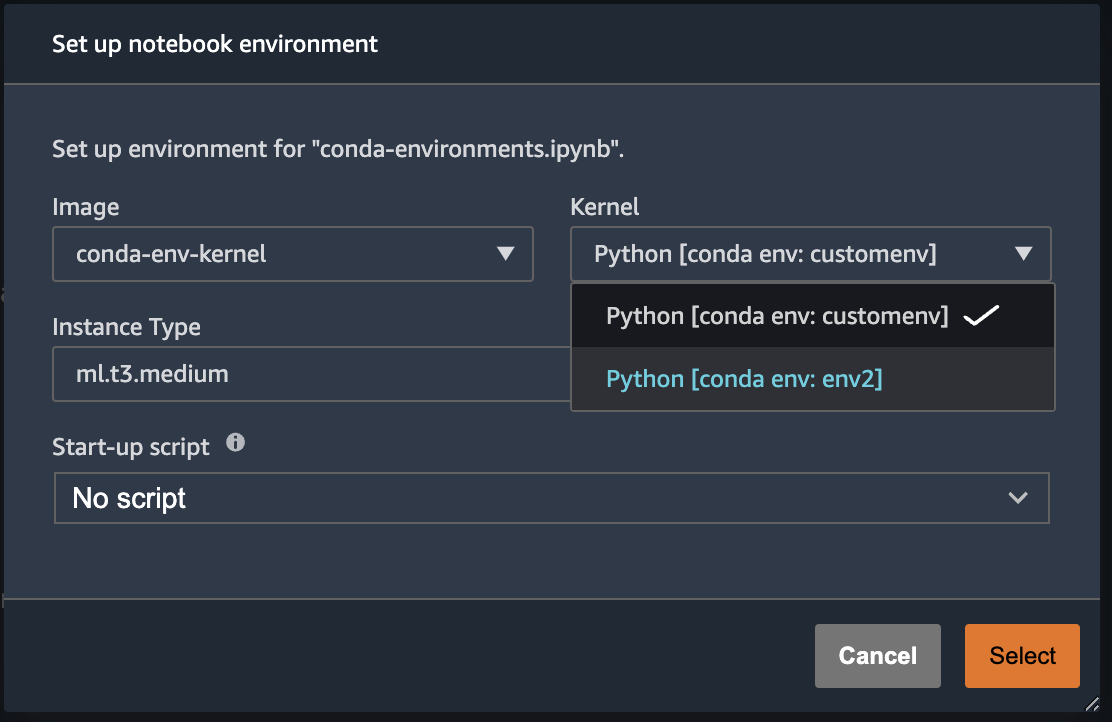Click the checkmark next to customenv kernel
Screen dimensions: 1112x722
point(981,316)
